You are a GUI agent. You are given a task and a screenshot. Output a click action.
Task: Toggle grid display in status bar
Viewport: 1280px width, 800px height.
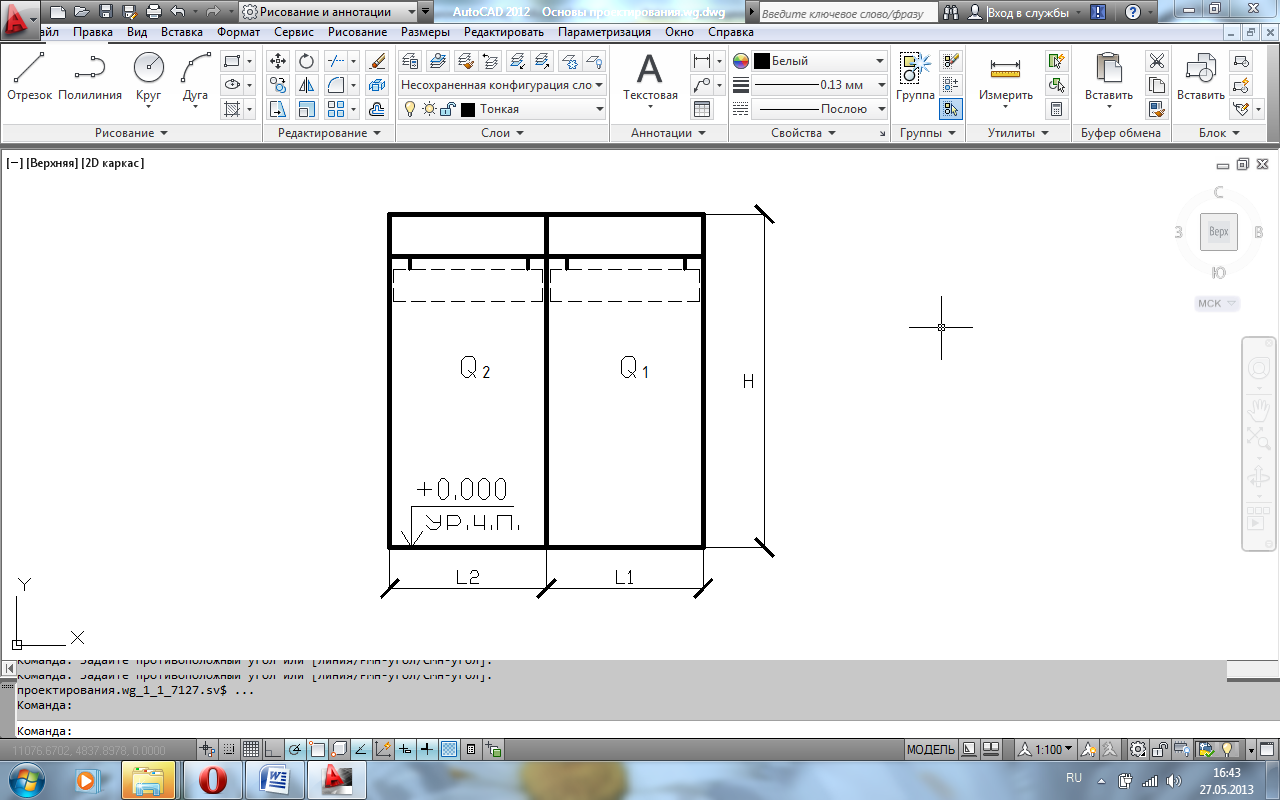coord(251,749)
